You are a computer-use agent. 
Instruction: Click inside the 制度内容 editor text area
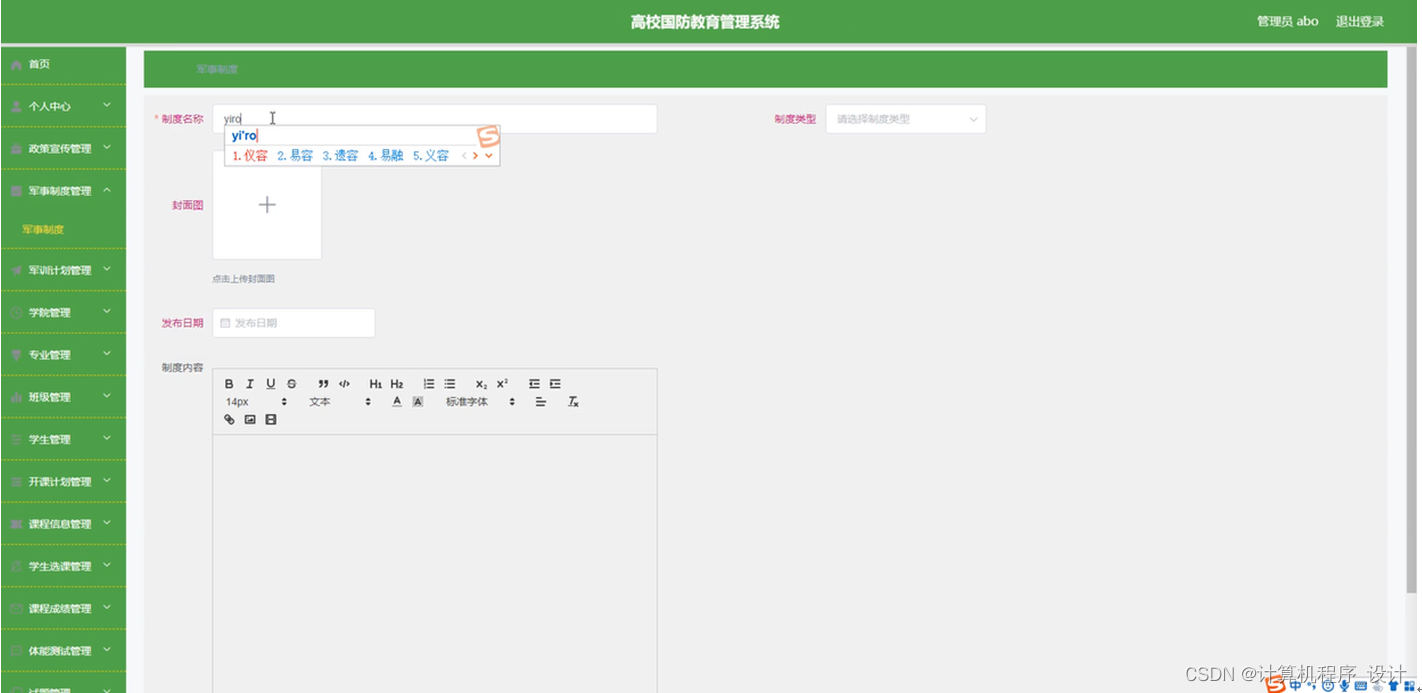tap(435, 563)
